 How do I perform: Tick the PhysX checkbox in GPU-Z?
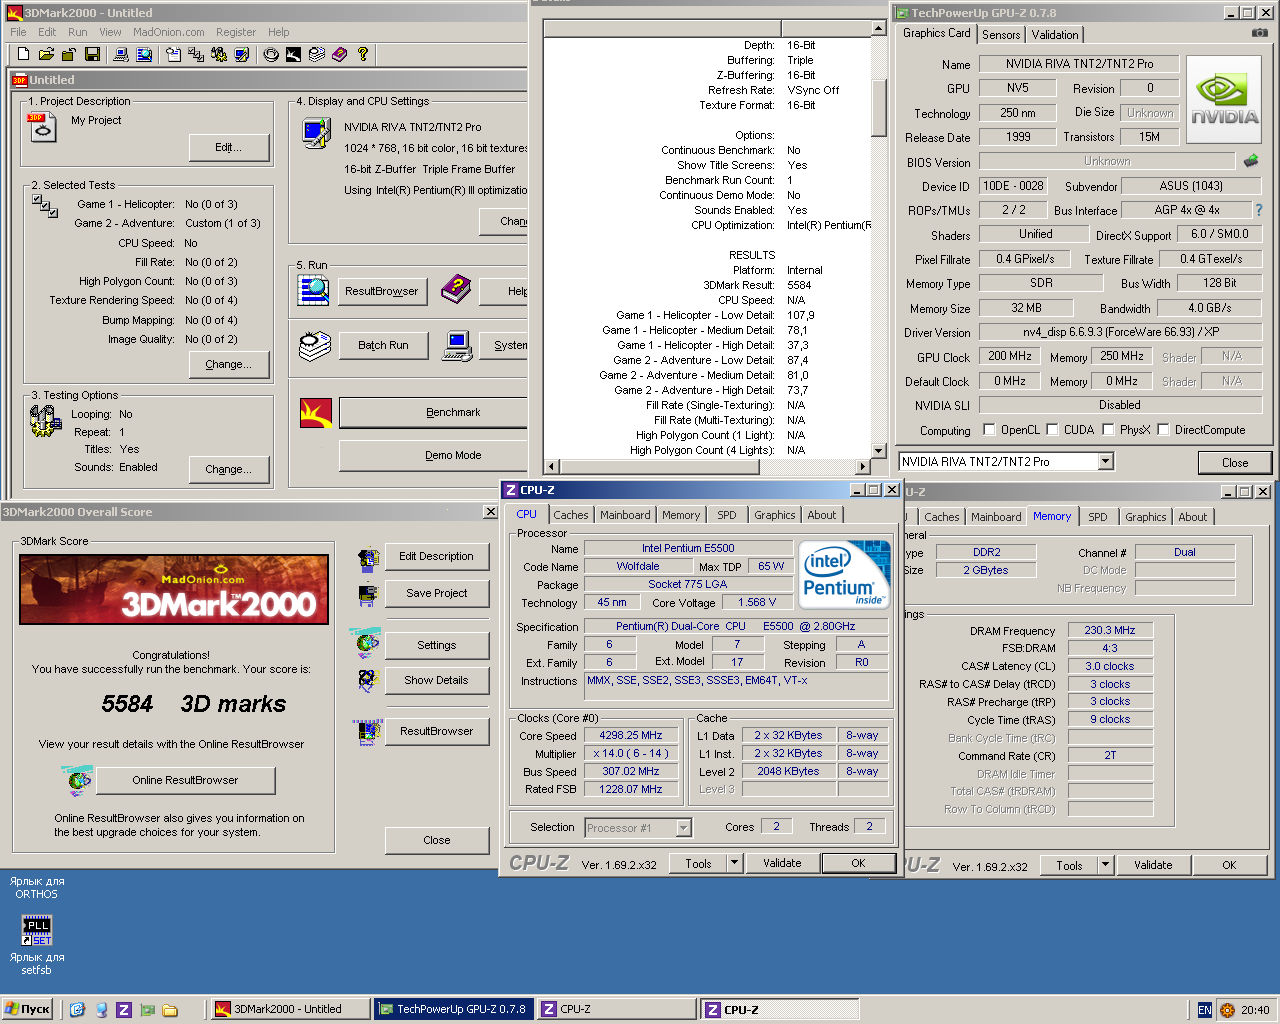(x=1108, y=430)
